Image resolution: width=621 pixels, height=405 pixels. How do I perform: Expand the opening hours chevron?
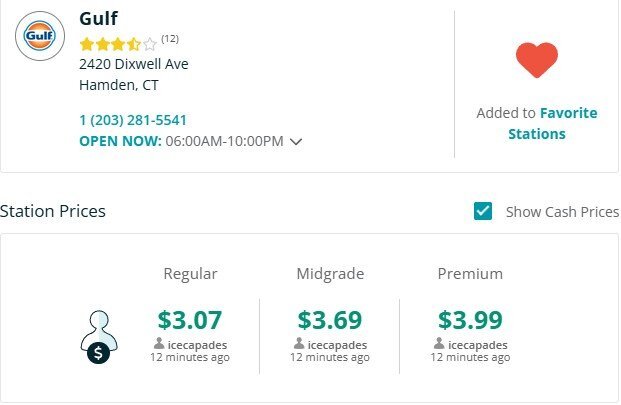coord(296,141)
